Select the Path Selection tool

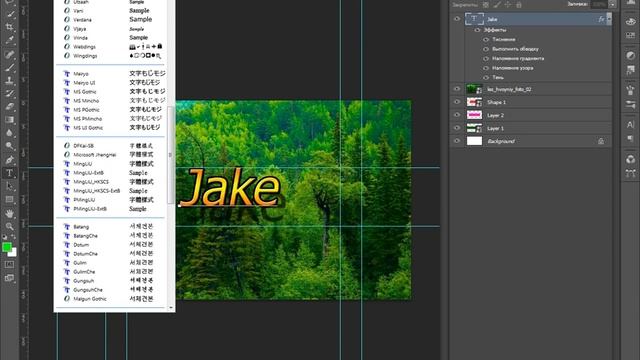click(x=10, y=187)
